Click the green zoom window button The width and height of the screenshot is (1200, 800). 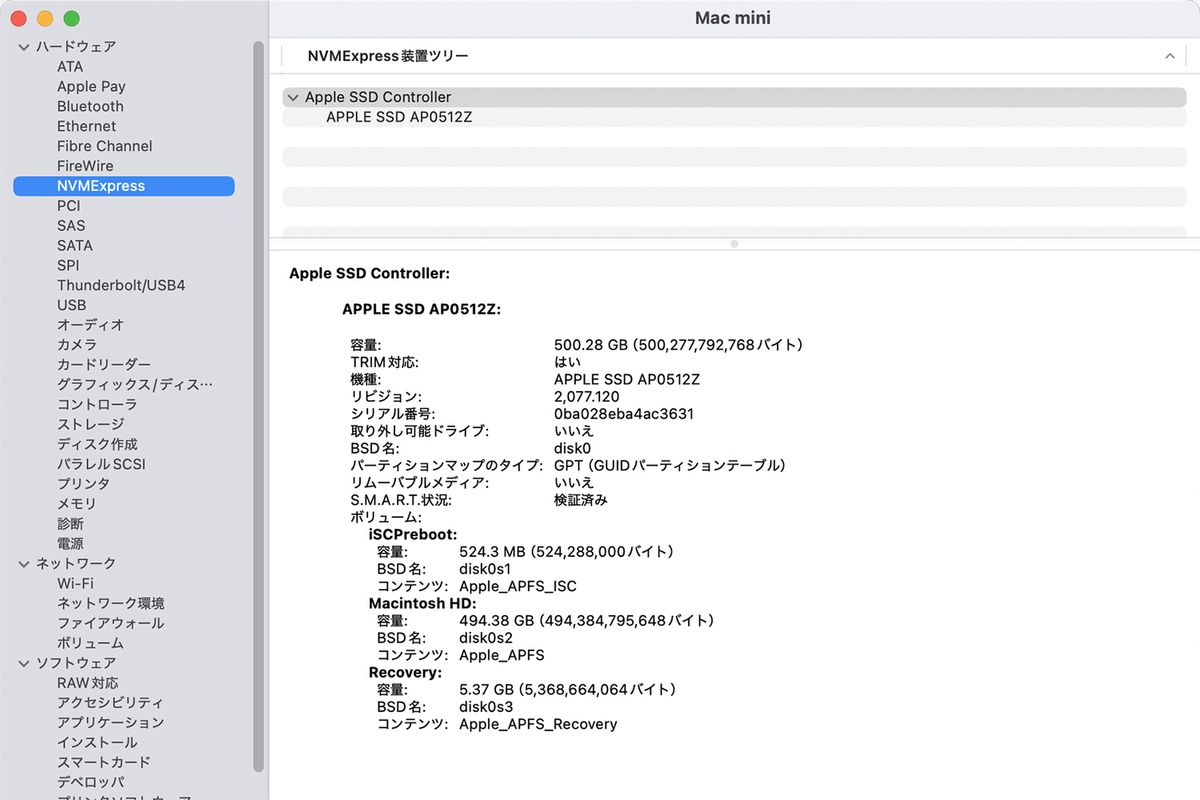coord(71,19)
